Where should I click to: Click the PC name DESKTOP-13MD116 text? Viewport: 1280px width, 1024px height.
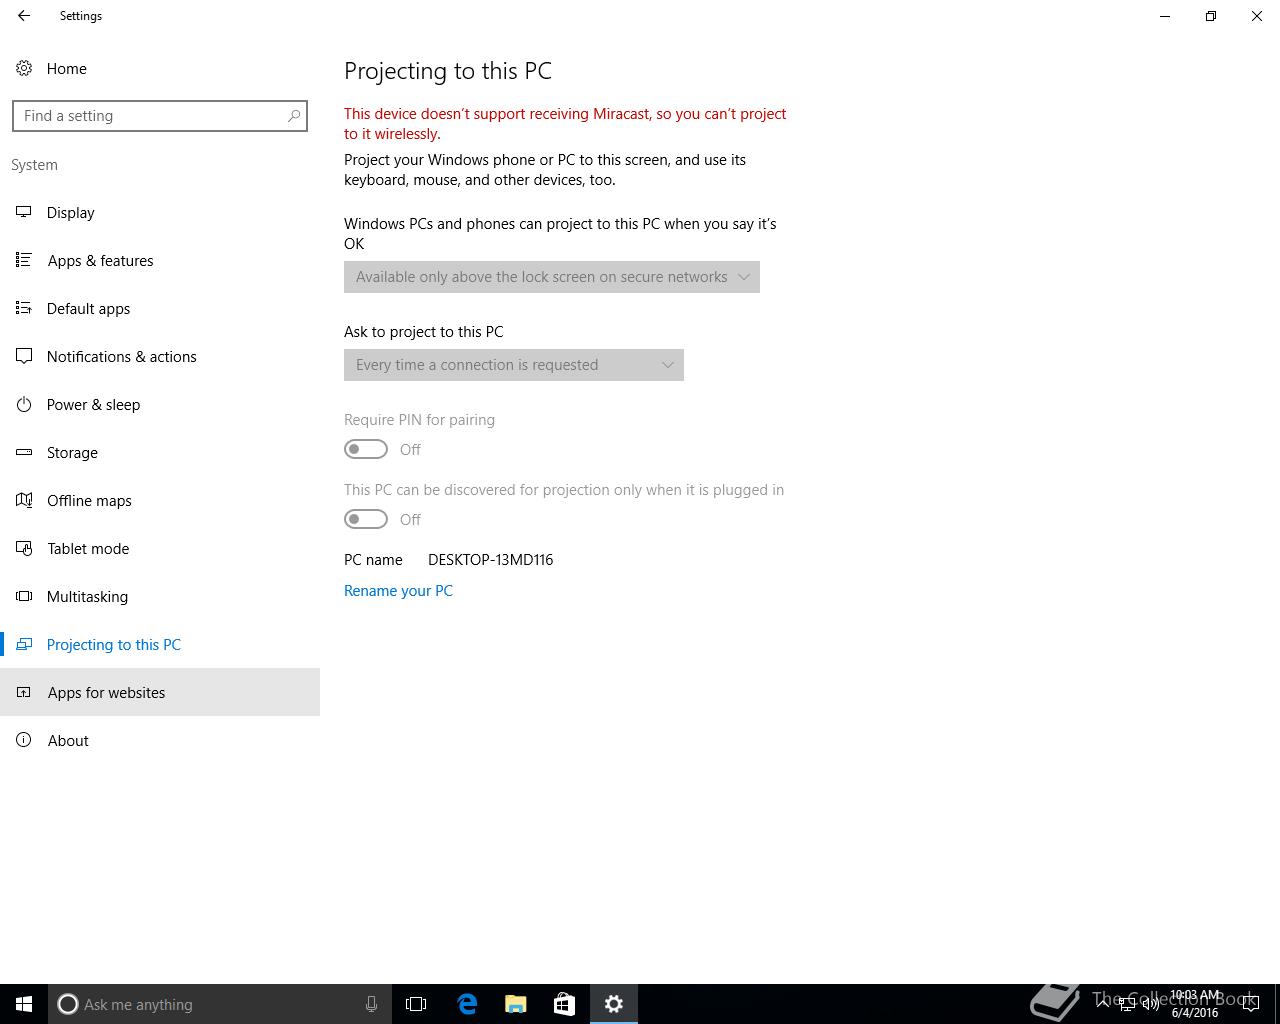490,560
